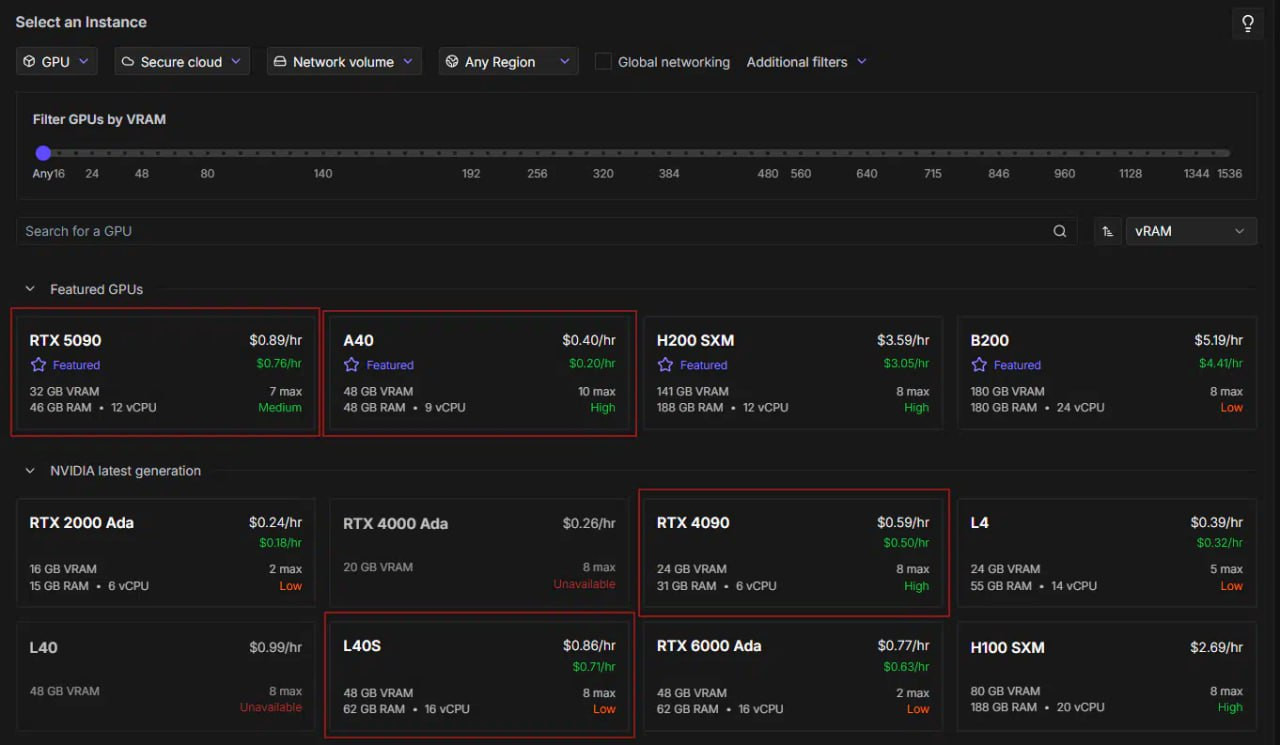This screenshot has width=1280, height=745.
Task: Collapse the NVIDIA latest generation section
Action: [30, 471]
